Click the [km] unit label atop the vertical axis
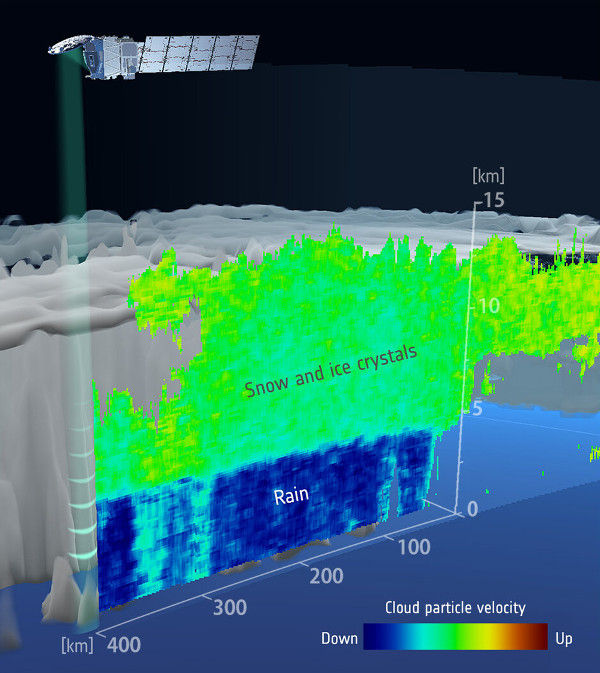This screenshot has height=673, width=600. [x=486, y=177]
